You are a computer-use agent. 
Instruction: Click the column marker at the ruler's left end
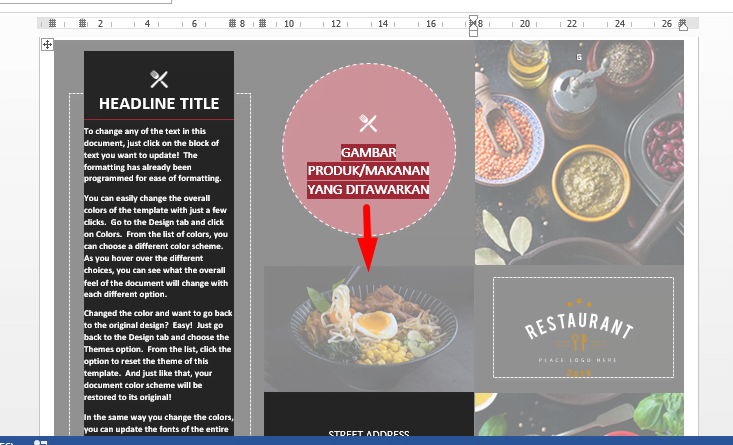click(x=52, y=23)
